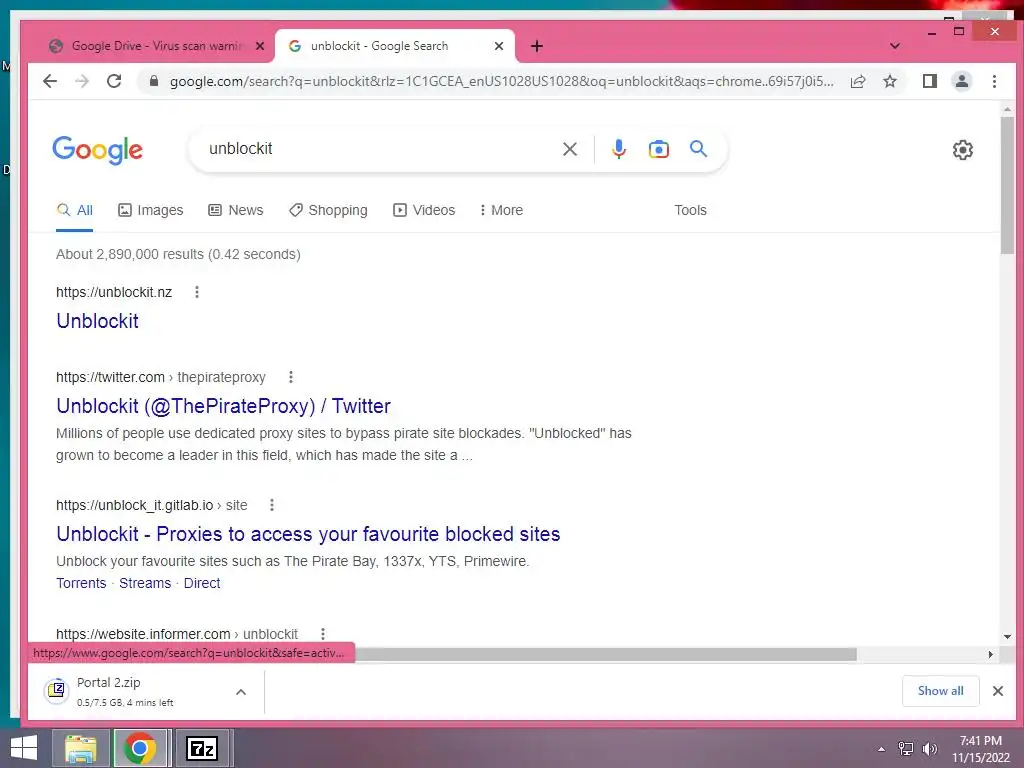Screen dimensions: 1024x768
Task: Bookmark this page with the star
Action: 889,81
